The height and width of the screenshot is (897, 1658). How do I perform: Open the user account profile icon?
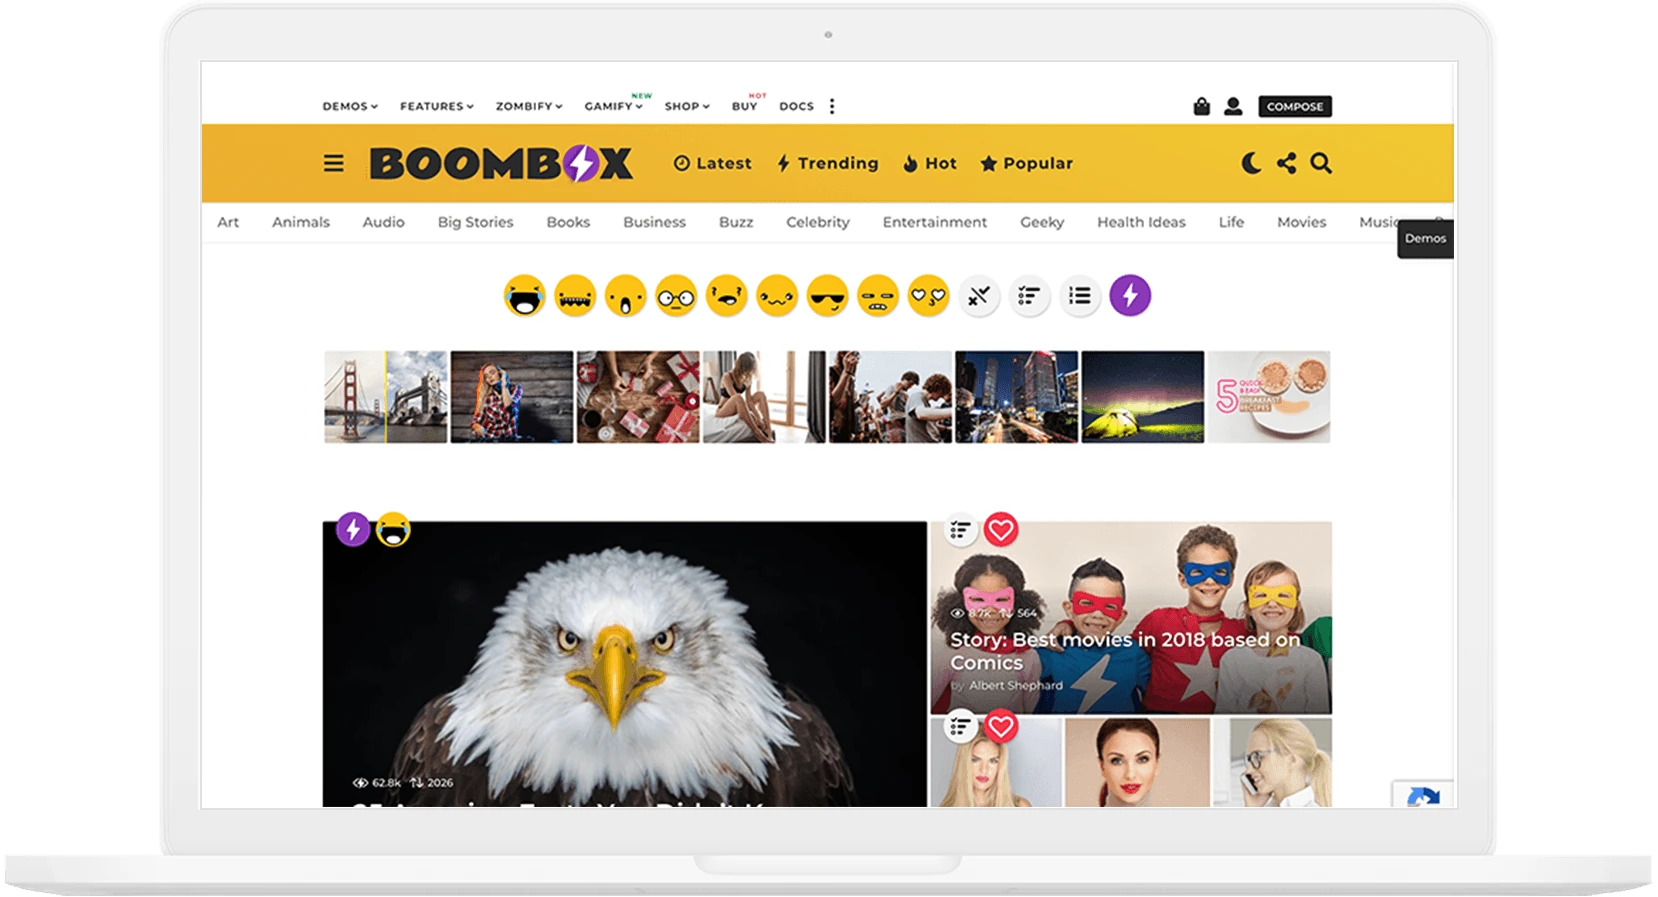[1233, 106]
